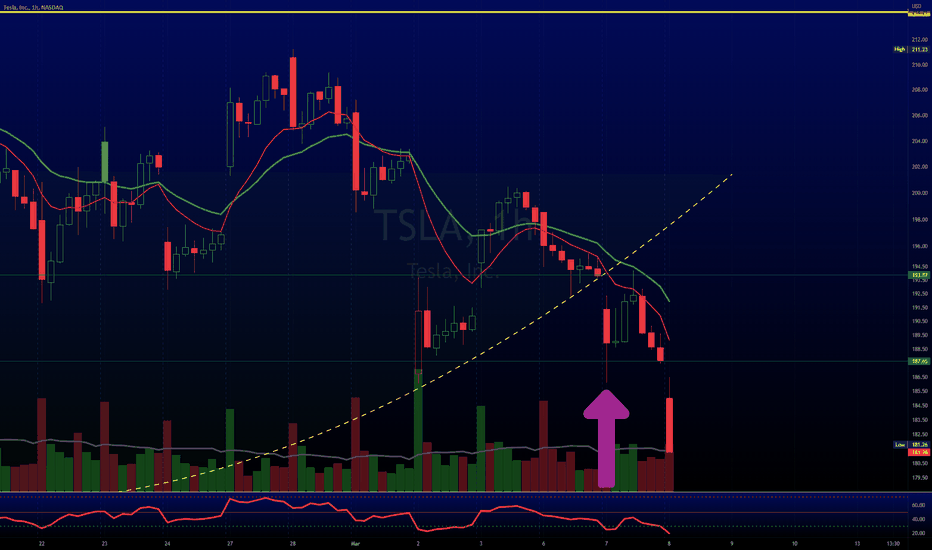Click the 202.00 price axis label
The height and width of the screenshot is (550, 932).
click(x=920, y=167)
